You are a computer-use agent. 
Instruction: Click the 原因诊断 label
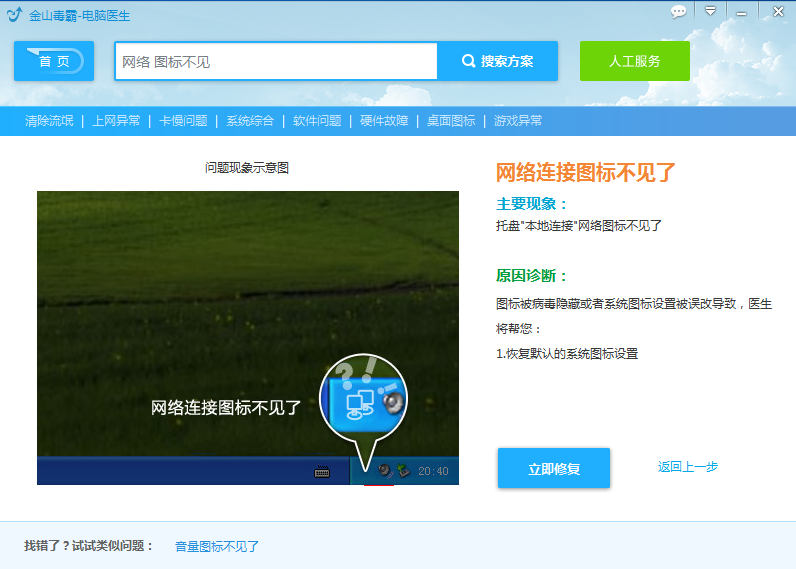(530, 276)
